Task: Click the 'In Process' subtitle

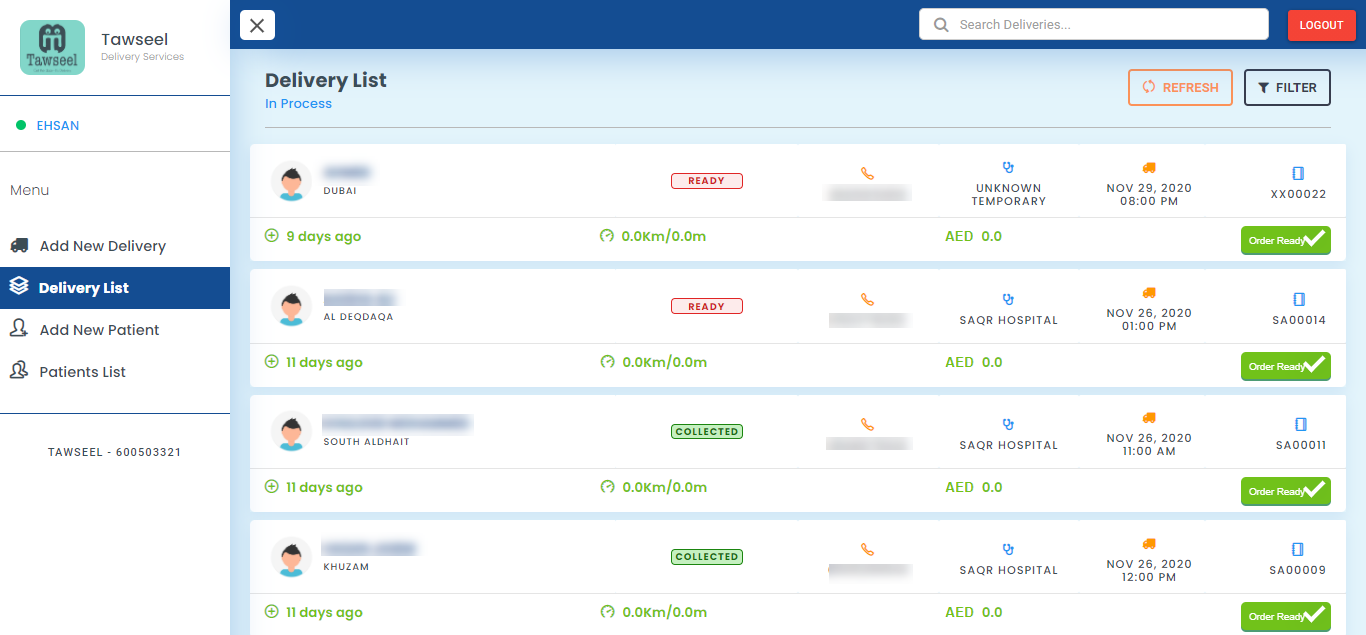Action: [298, 104]
